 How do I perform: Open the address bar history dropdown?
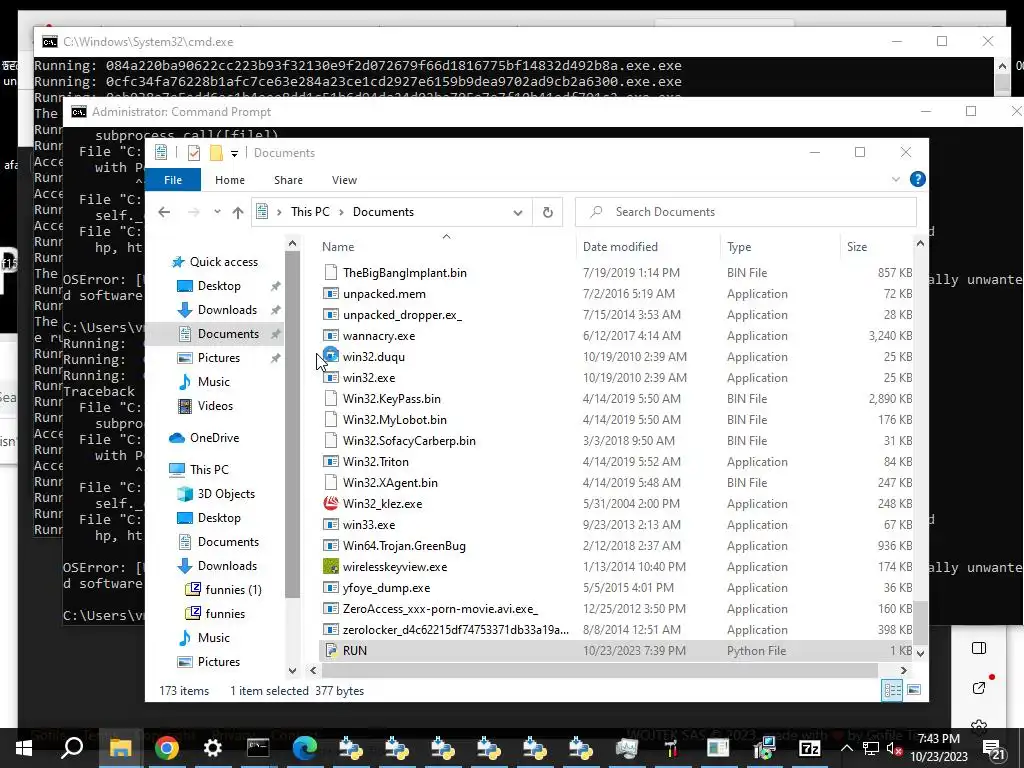coord(517,212)
